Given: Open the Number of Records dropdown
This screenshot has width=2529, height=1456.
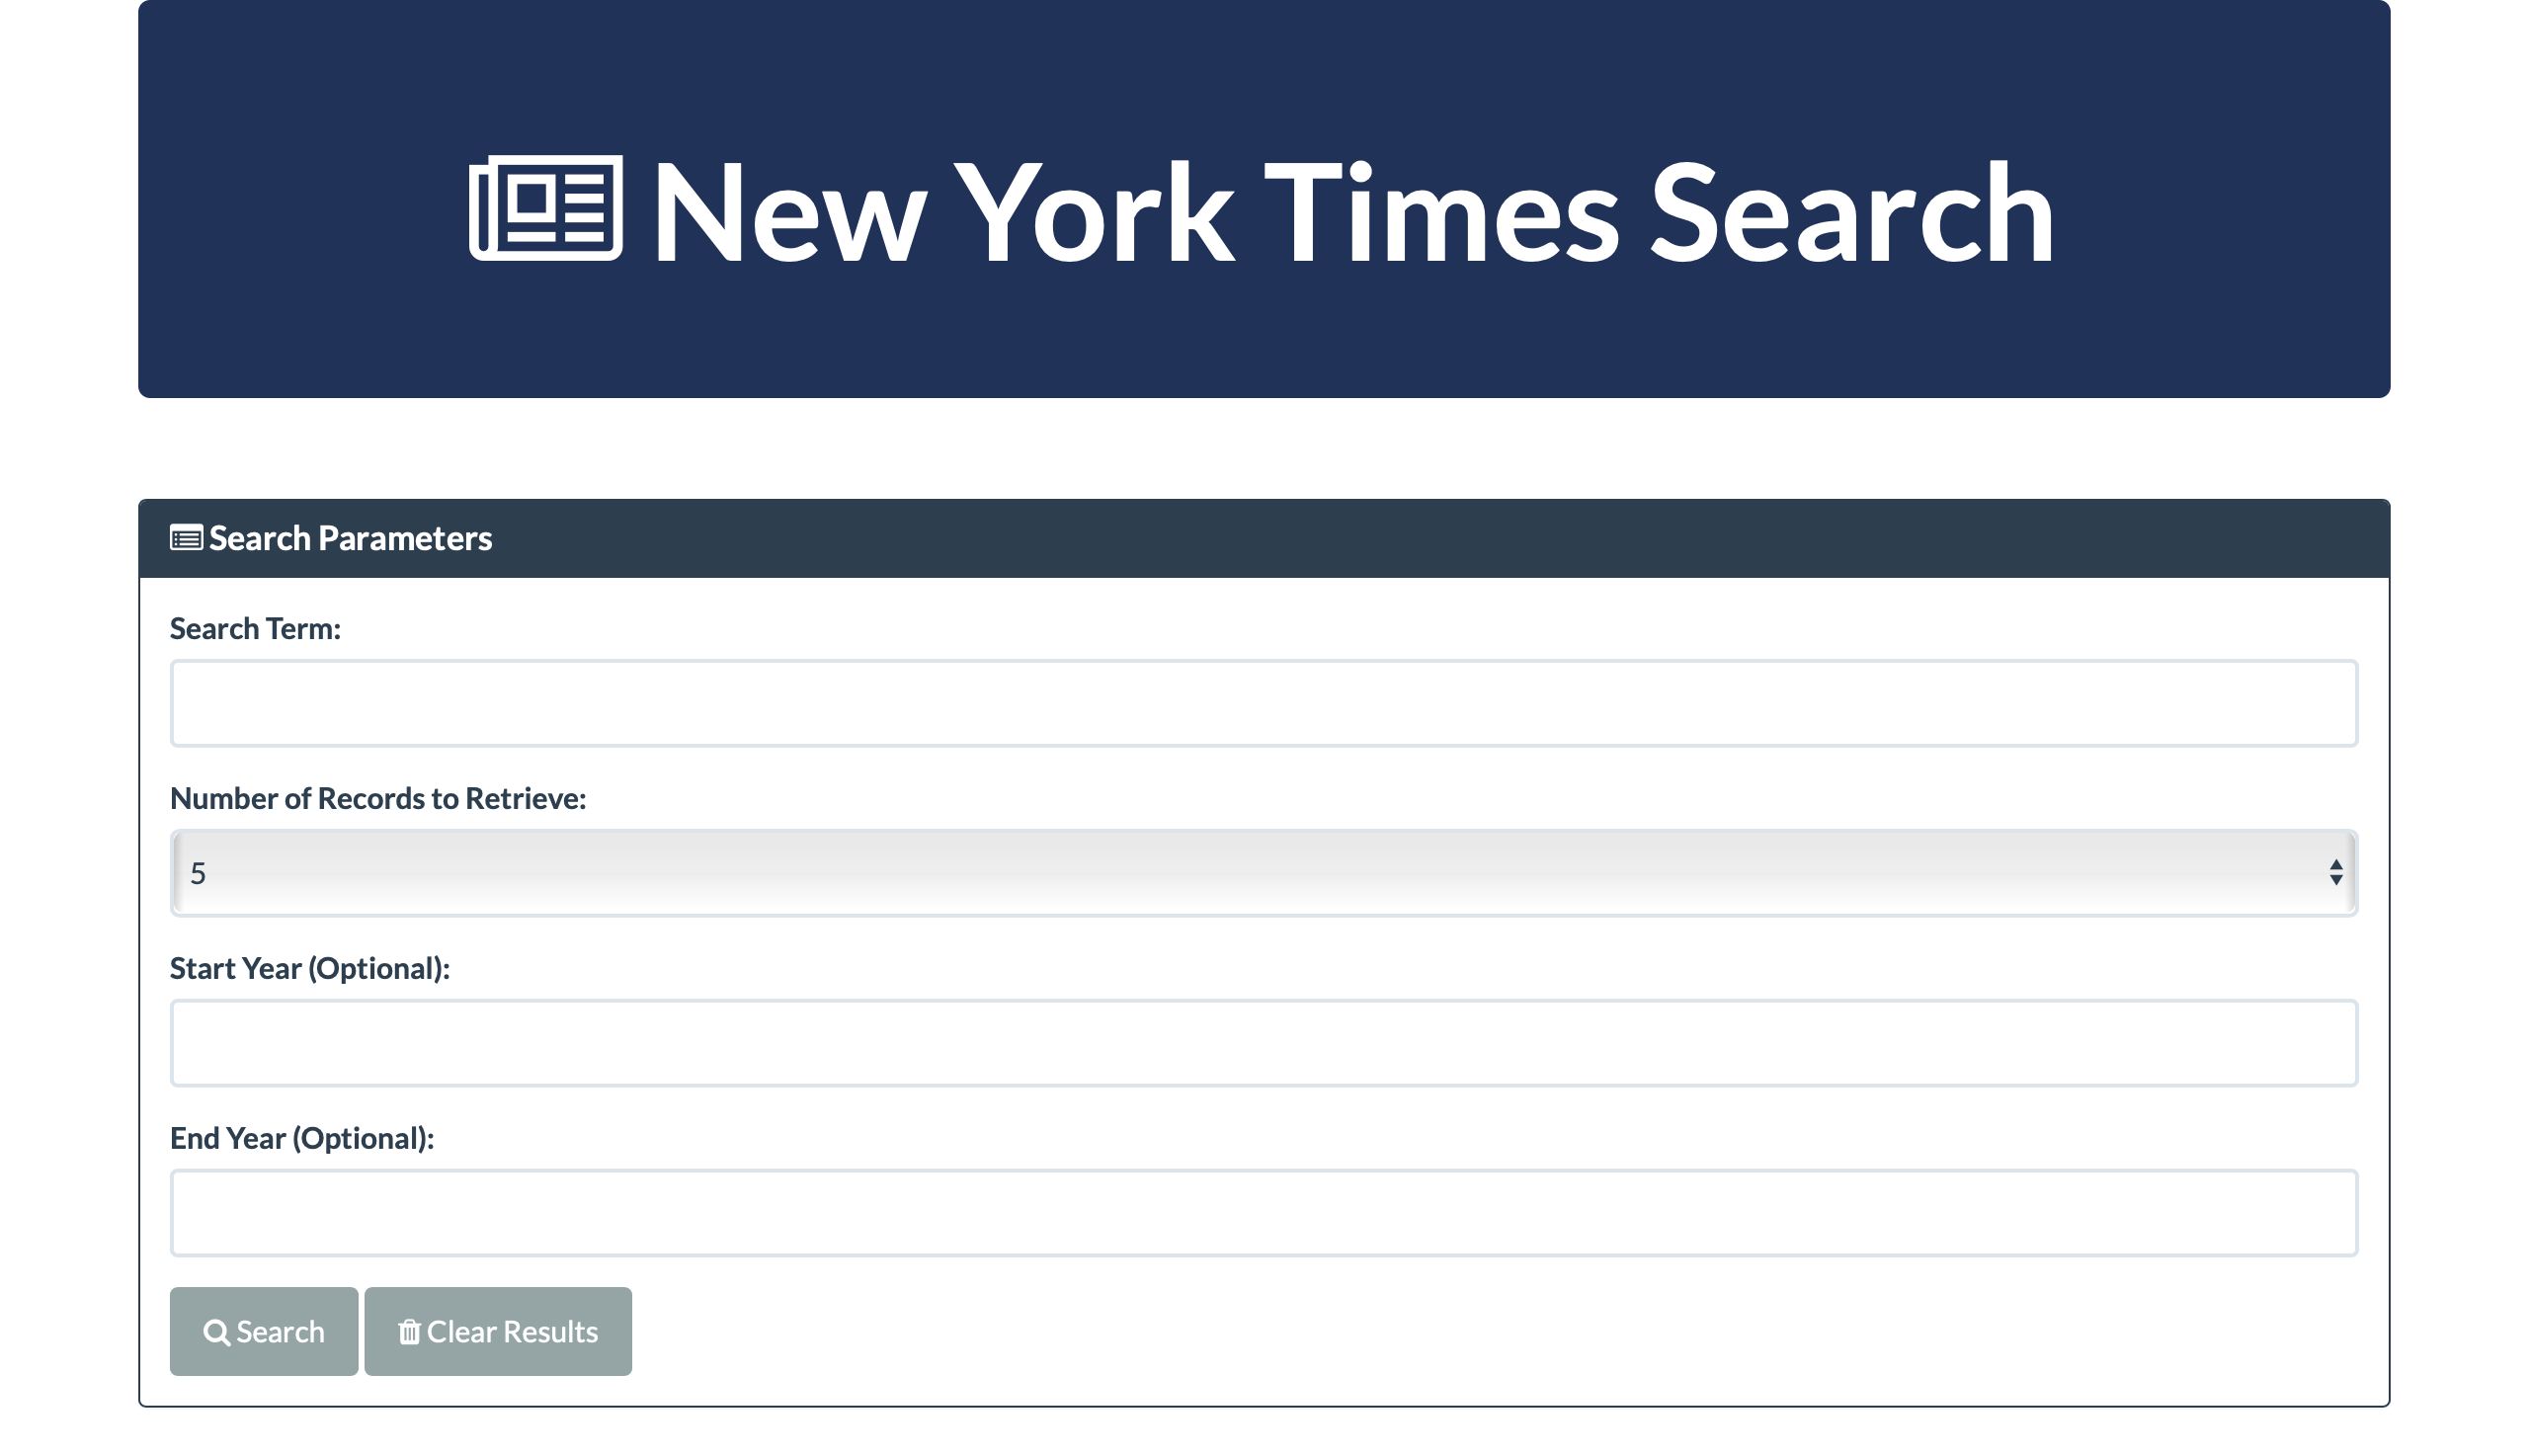Looking at the screenshot, I should [1264, 873].
